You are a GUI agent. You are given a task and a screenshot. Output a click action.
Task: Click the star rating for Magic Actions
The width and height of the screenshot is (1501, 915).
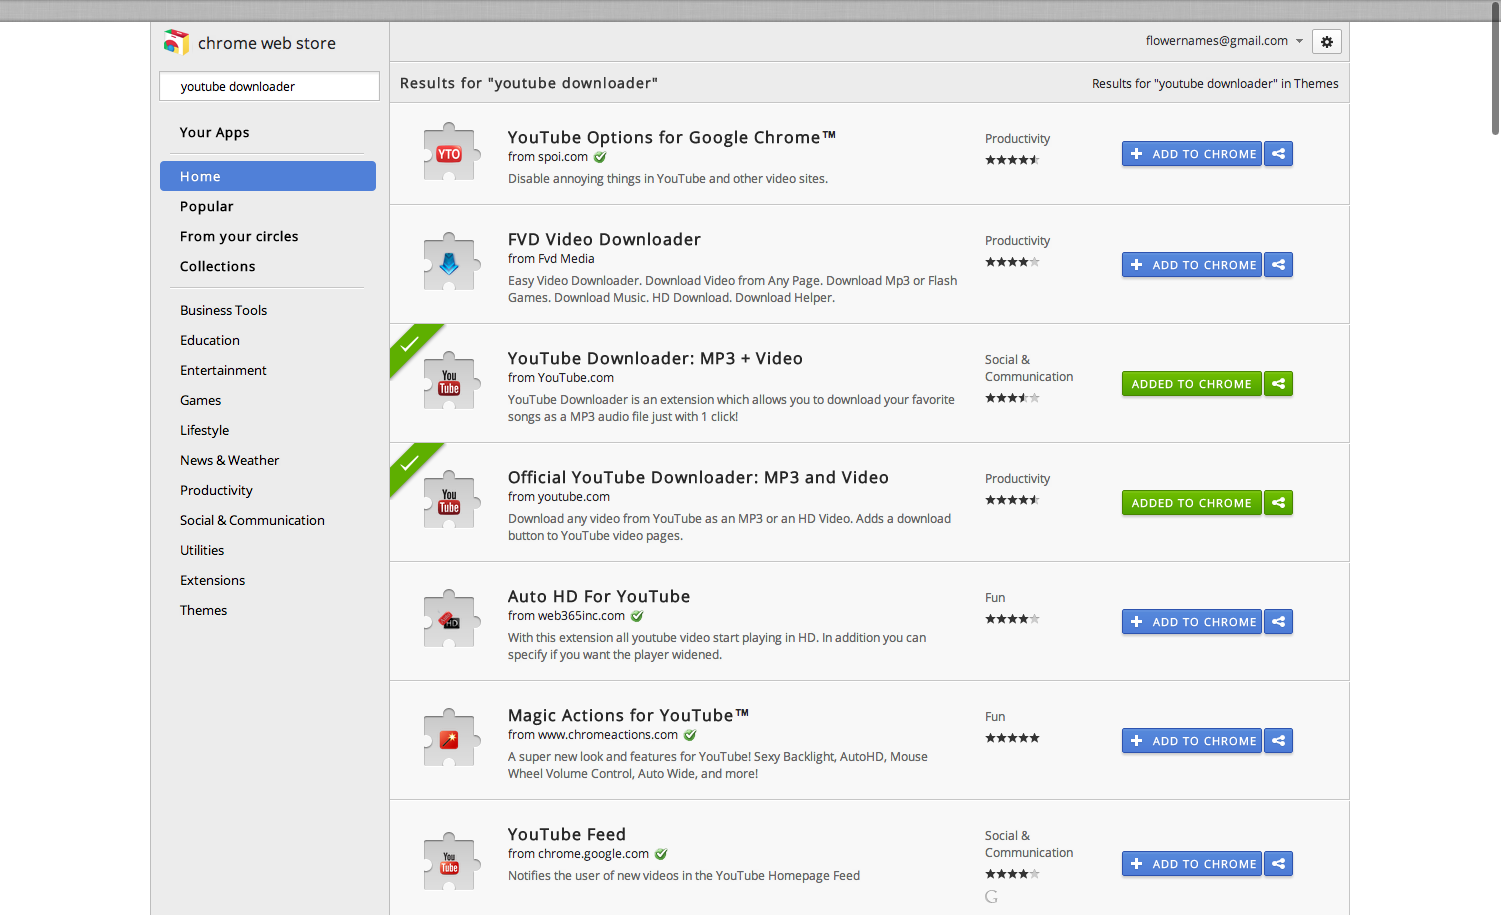pos(1012,738)
